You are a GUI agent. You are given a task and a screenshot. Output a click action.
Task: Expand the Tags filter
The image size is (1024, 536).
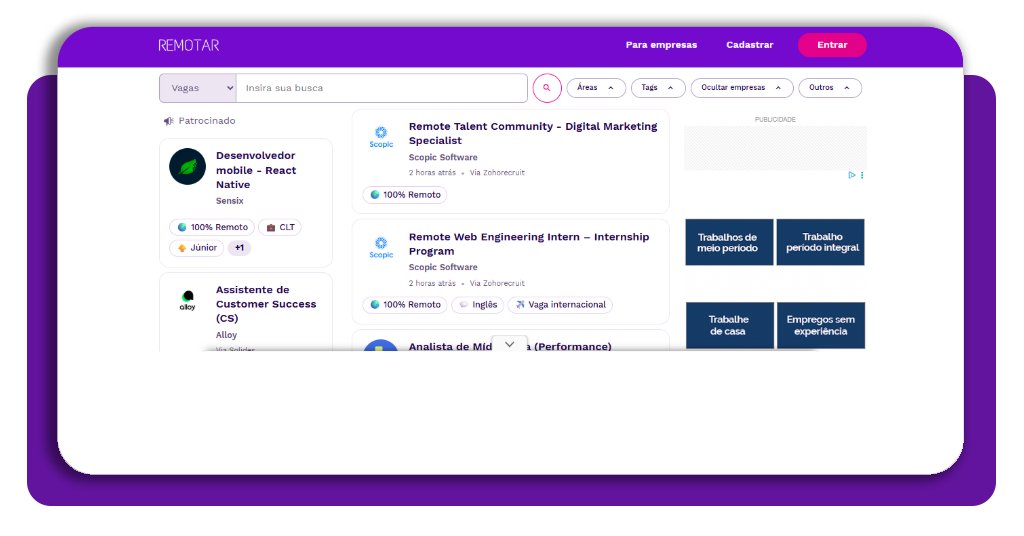pyautogui.click(x=658, y=87)
